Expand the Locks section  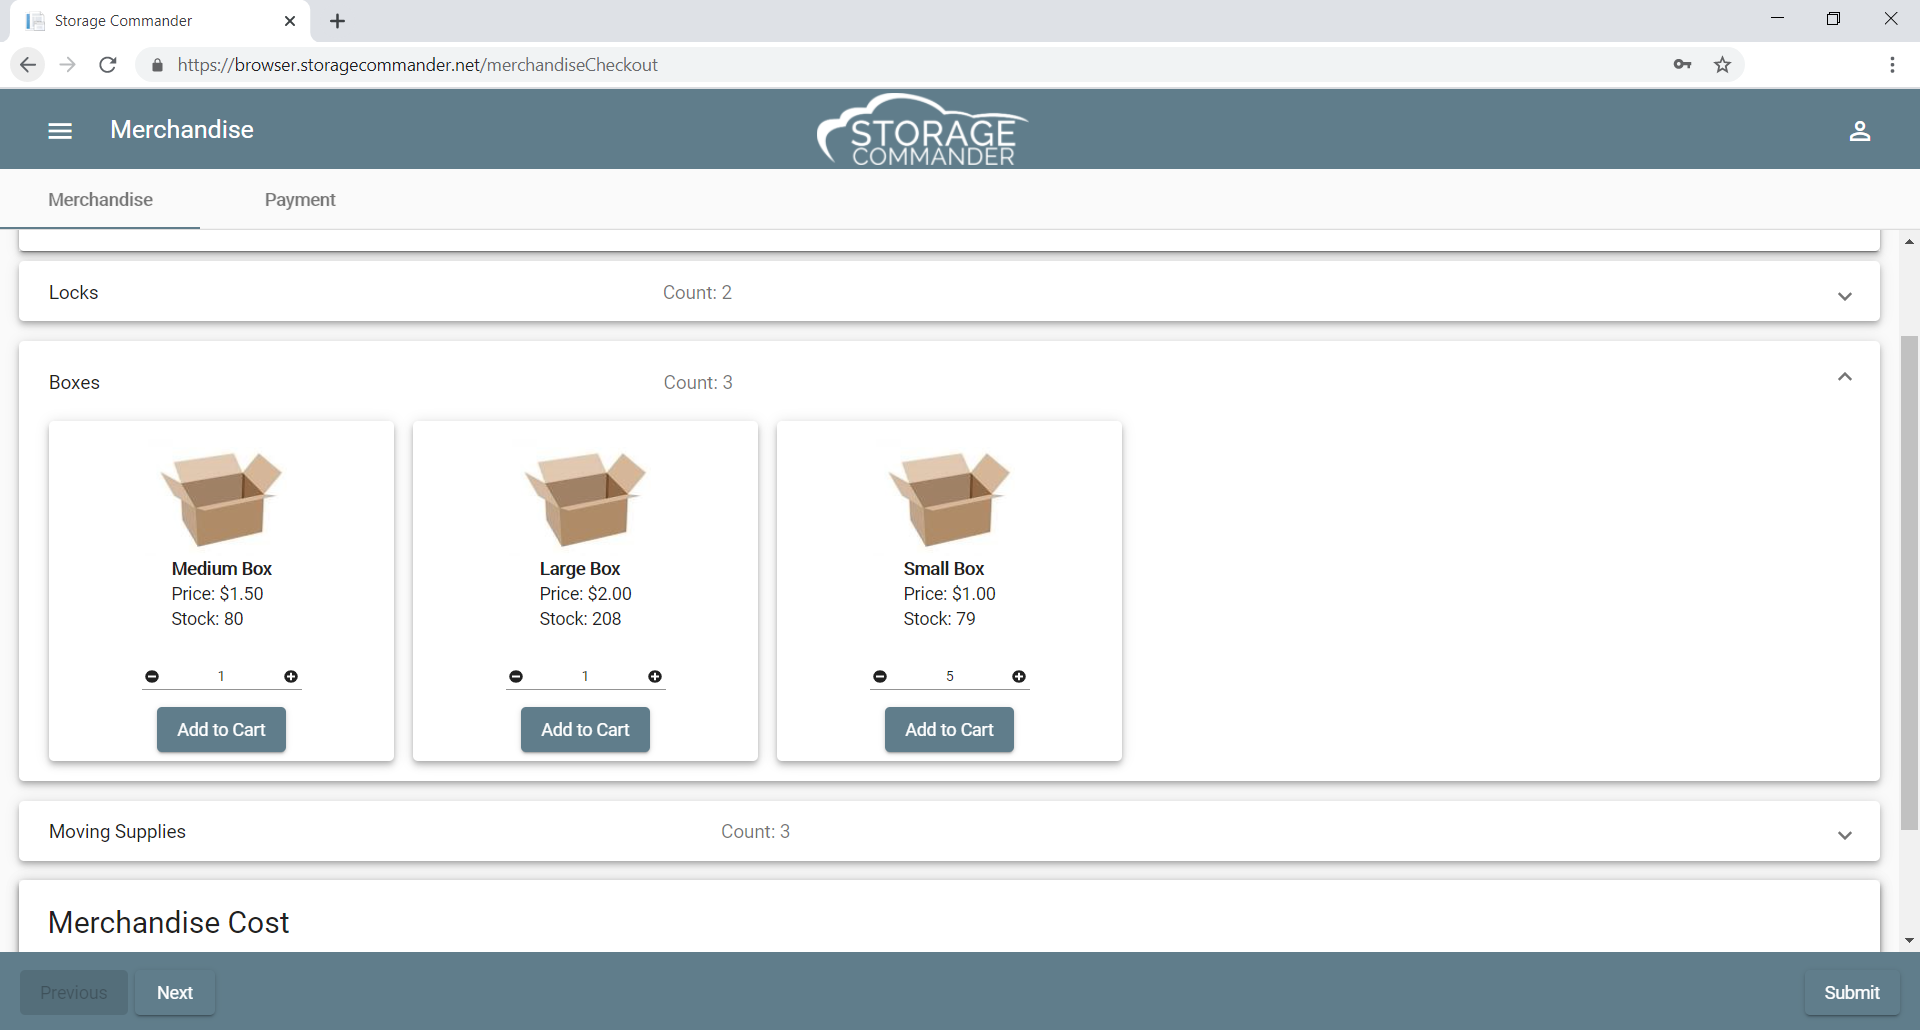click(1845, 296)
